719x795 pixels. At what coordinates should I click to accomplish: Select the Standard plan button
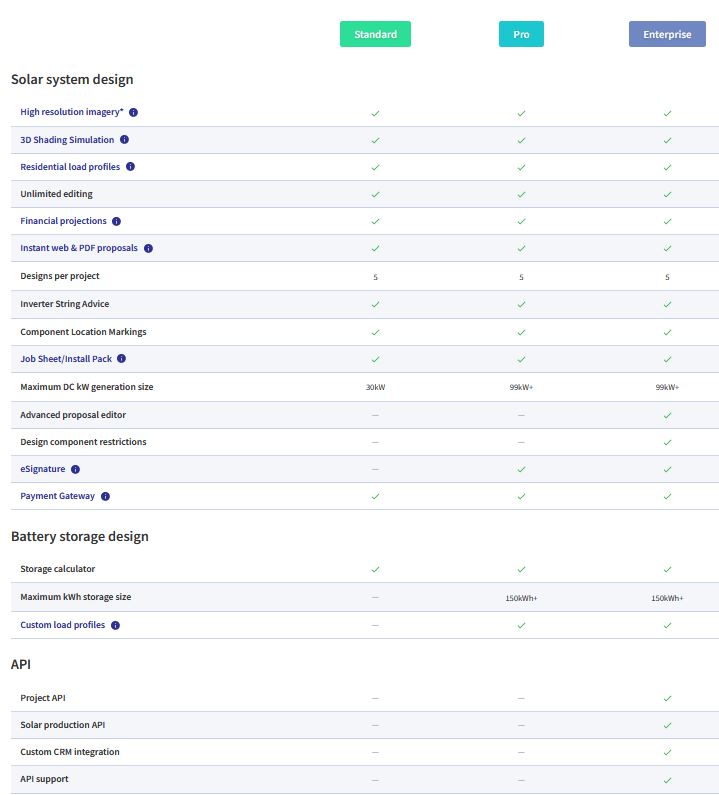375,34
